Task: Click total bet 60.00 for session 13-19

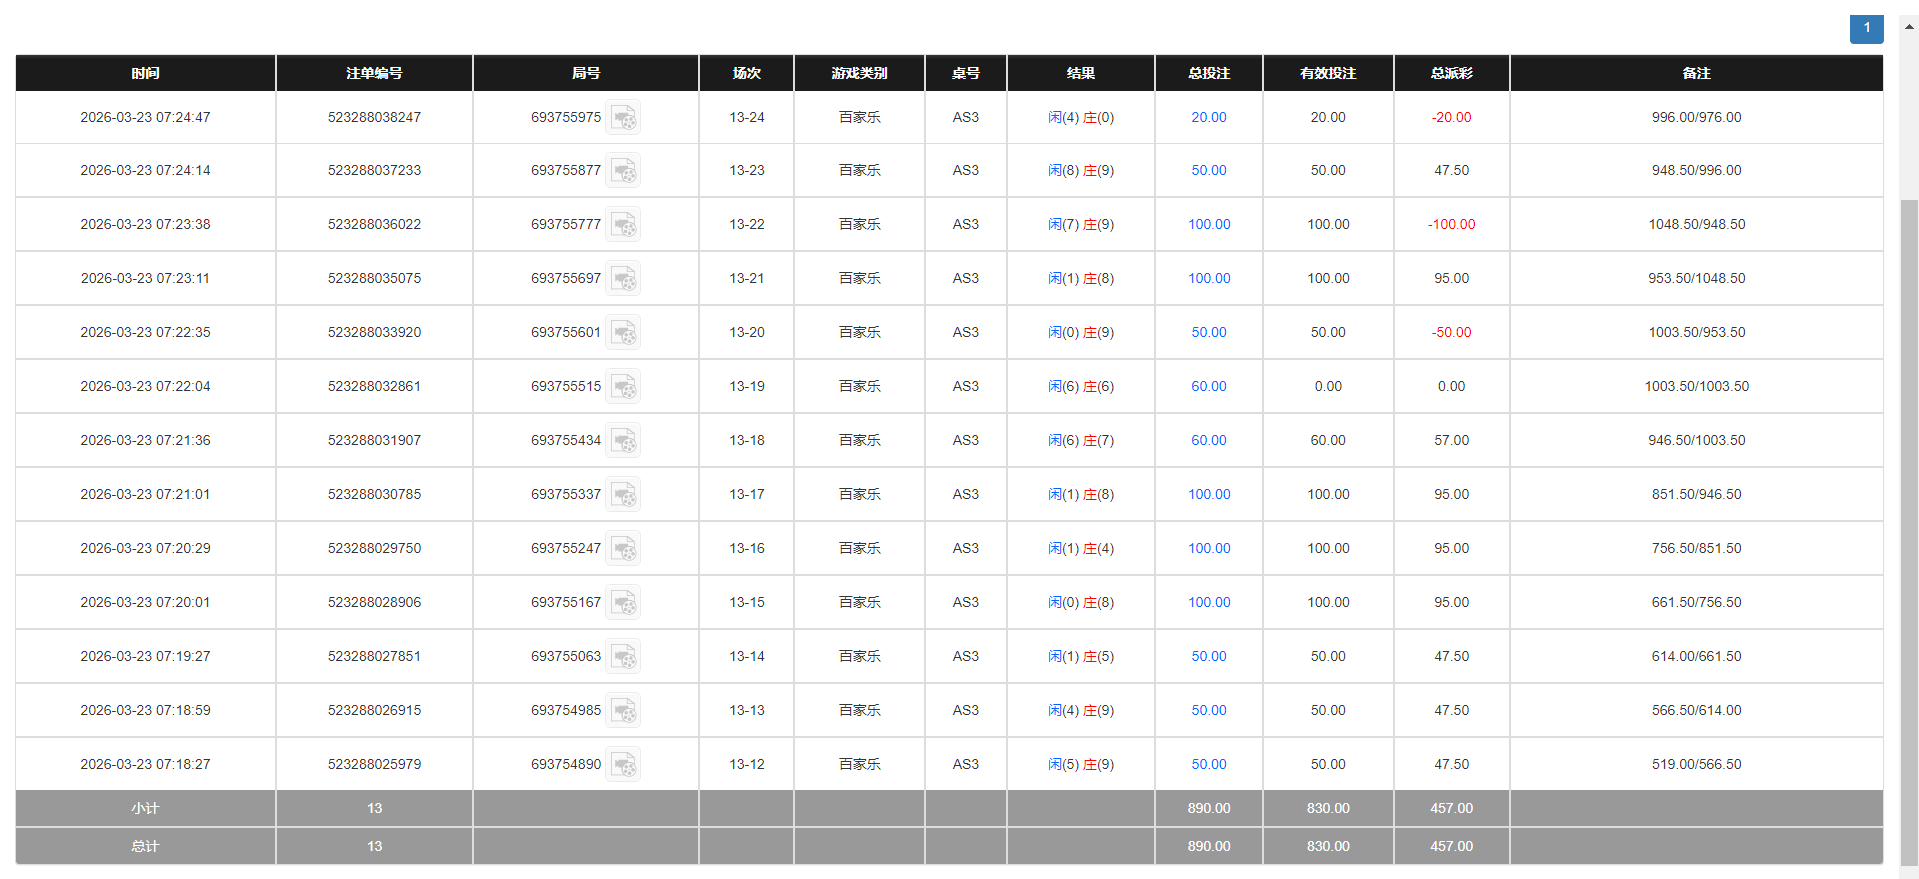Action: point(1208,387)
